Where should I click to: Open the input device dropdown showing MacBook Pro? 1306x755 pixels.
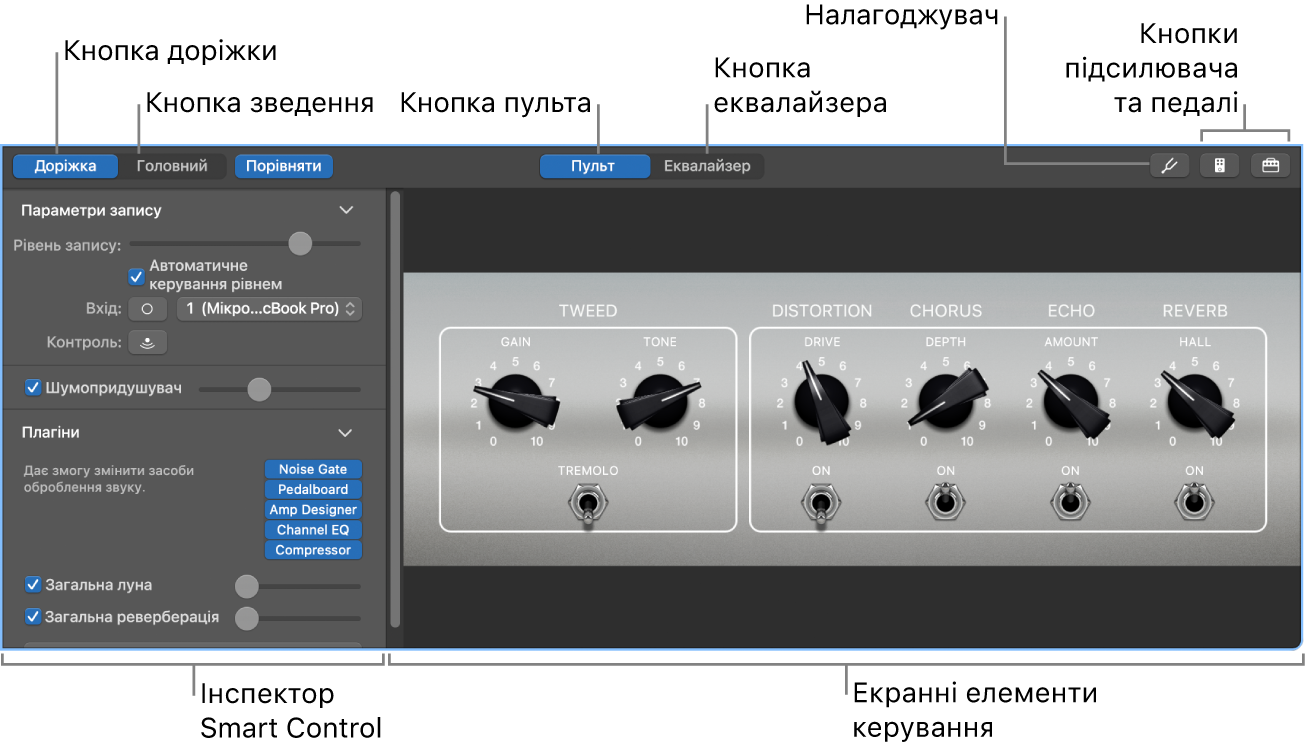(x=269, y=308)
